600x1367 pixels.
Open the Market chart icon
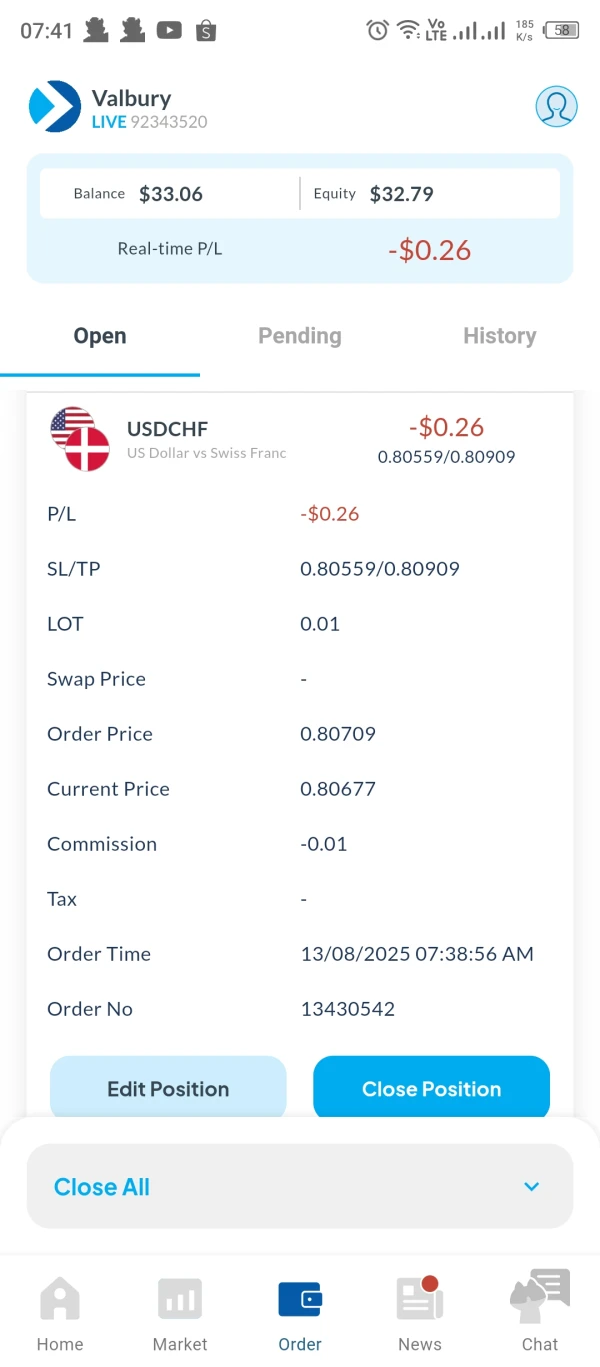[180, 1299]
